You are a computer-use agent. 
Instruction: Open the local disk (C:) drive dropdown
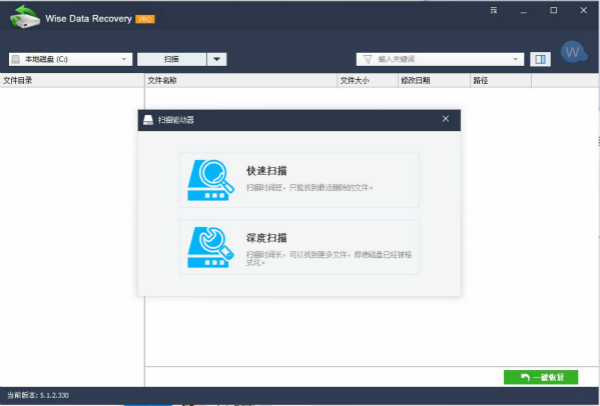69,59
